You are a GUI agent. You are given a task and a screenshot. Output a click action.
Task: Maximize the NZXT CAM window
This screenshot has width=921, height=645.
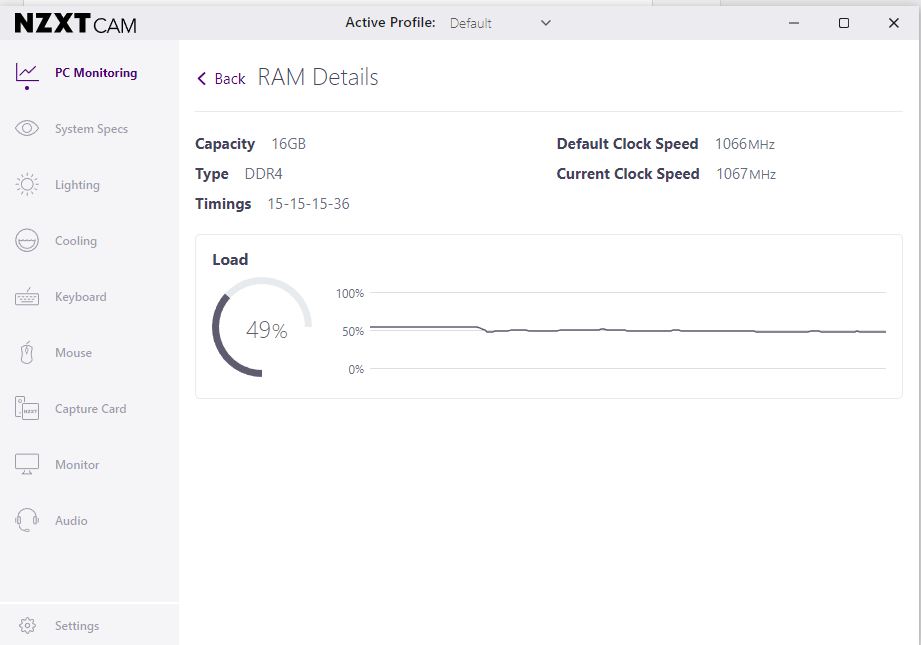click(x=844, y=23)
